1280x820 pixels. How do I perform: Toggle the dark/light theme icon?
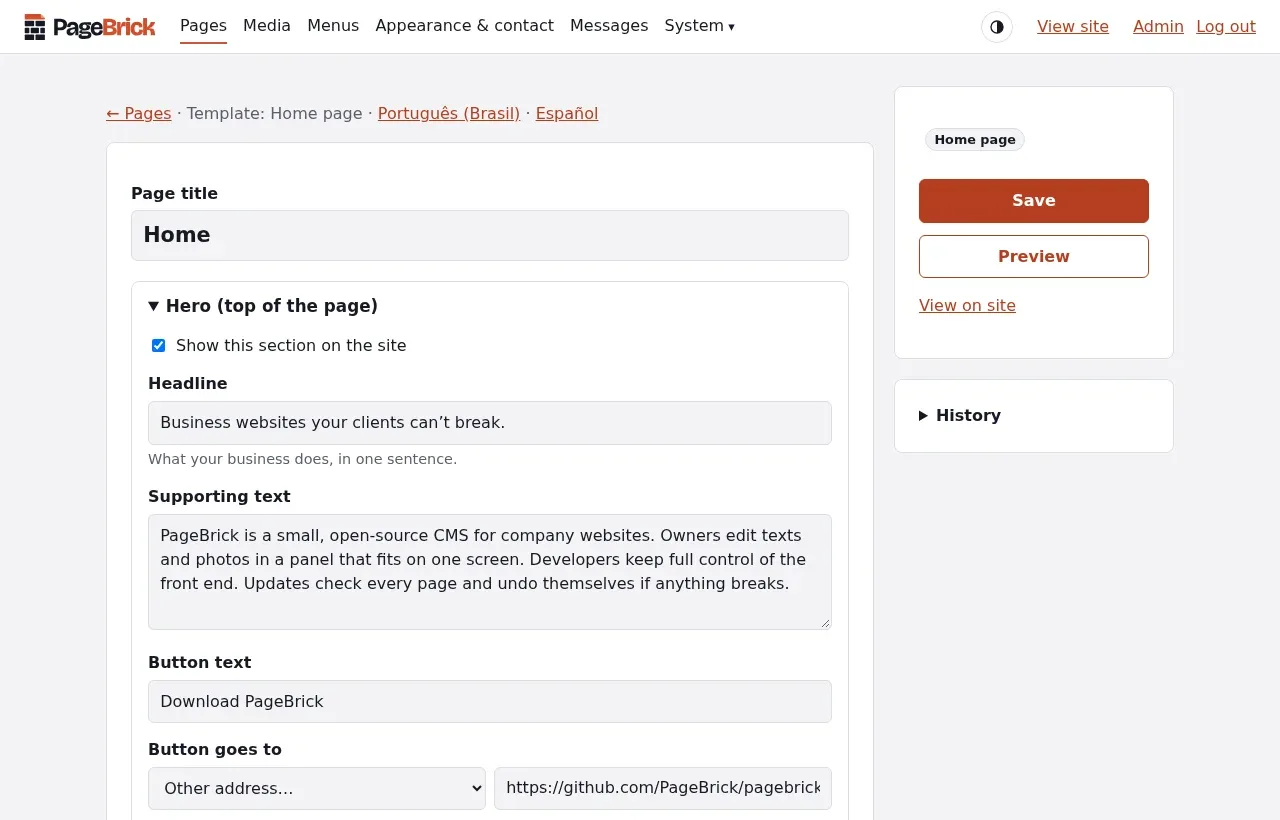coord(997,27)
